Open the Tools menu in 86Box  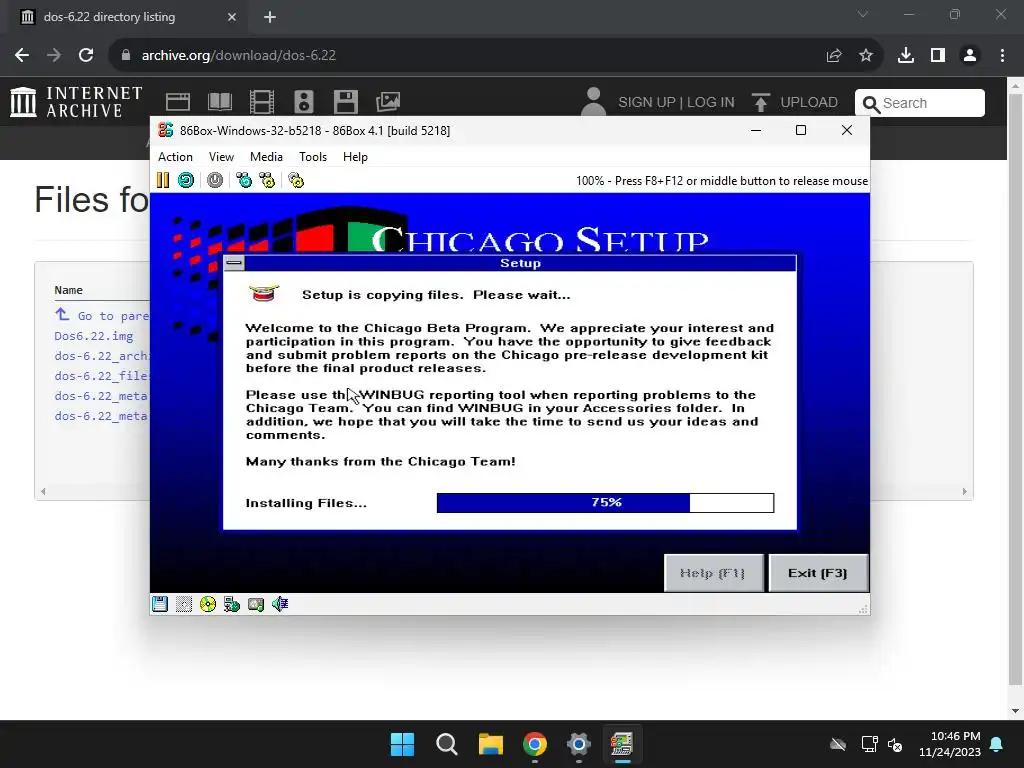[313, 157]
